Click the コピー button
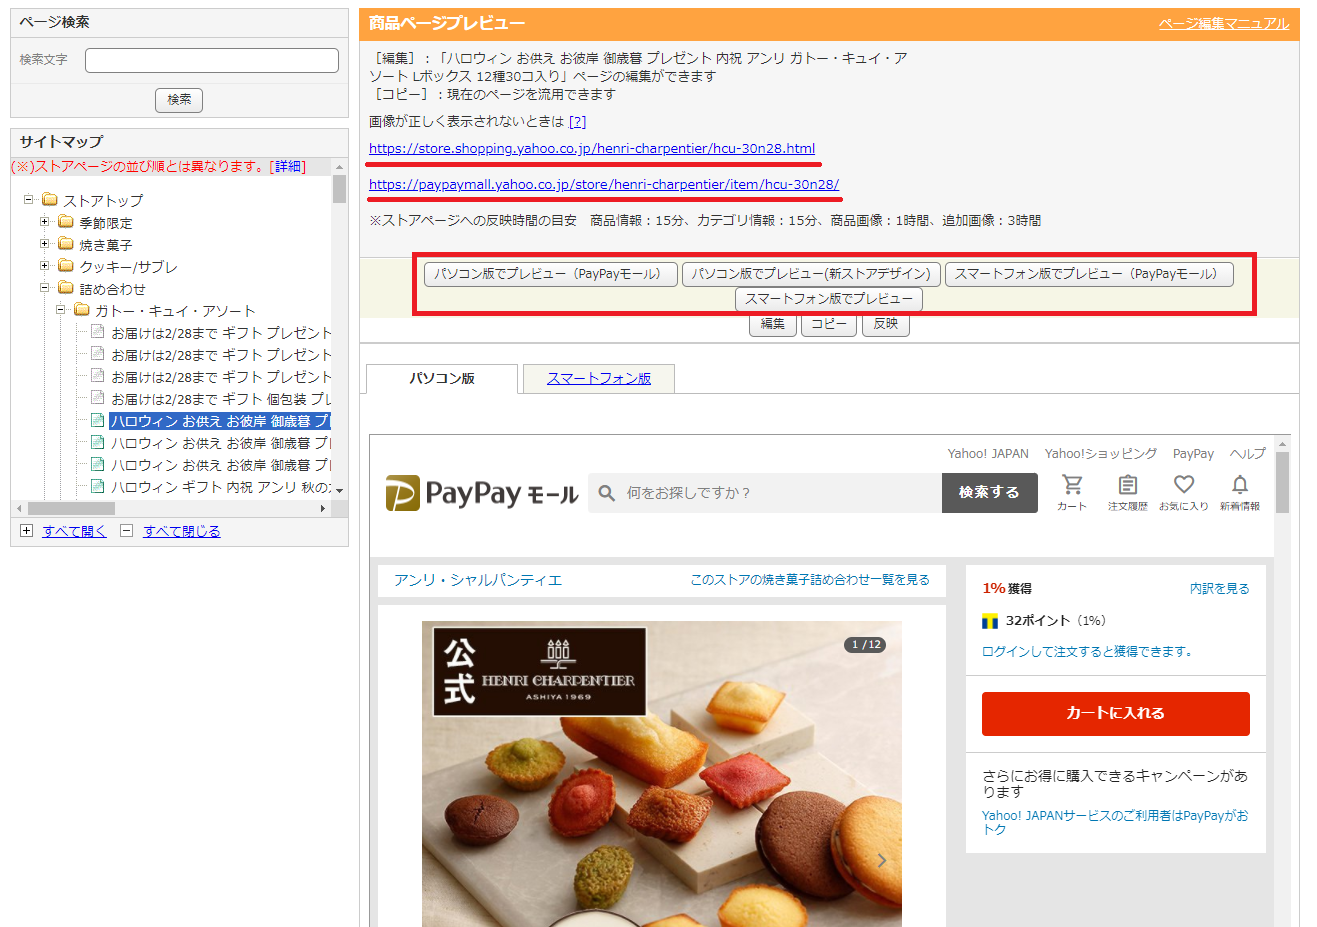The height and width of the screenshot is (927, 1317). 829,324
